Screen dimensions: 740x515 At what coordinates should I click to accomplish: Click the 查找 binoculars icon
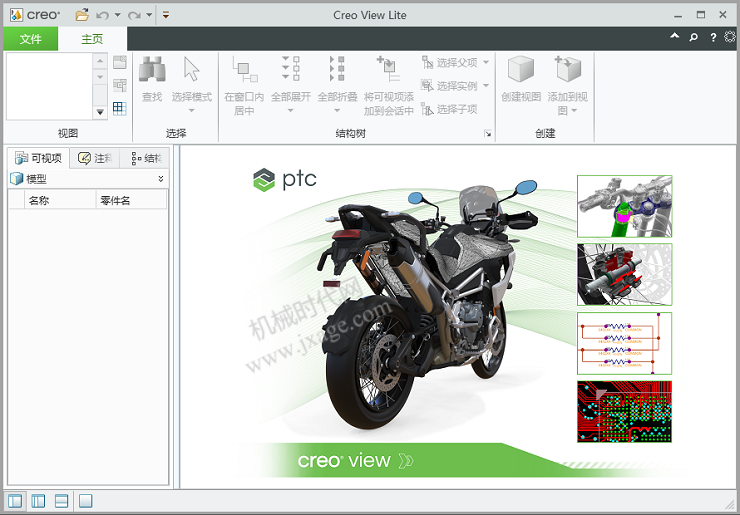152,69
